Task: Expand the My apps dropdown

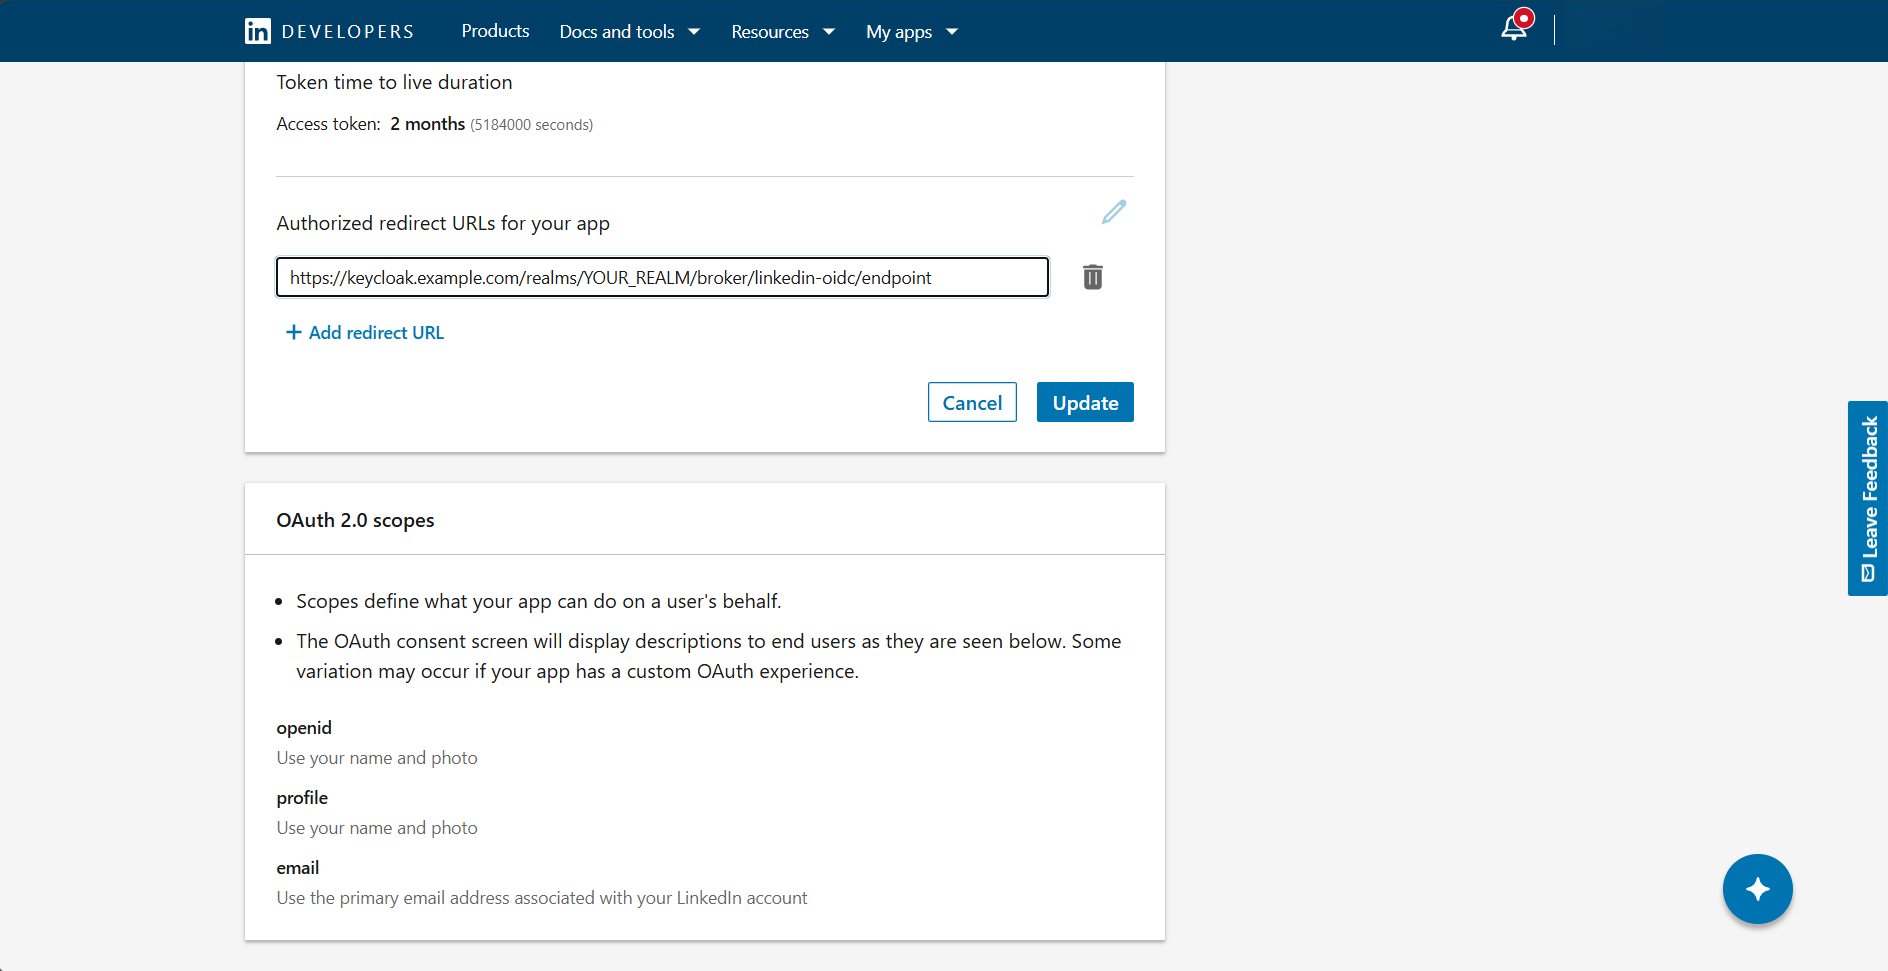Action: [x=911, y=32]
